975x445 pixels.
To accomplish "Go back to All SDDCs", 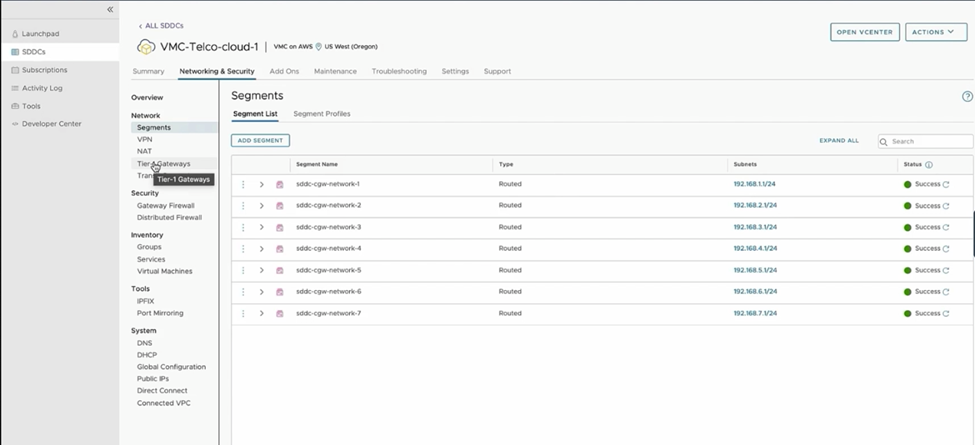I will pos(161,26).
